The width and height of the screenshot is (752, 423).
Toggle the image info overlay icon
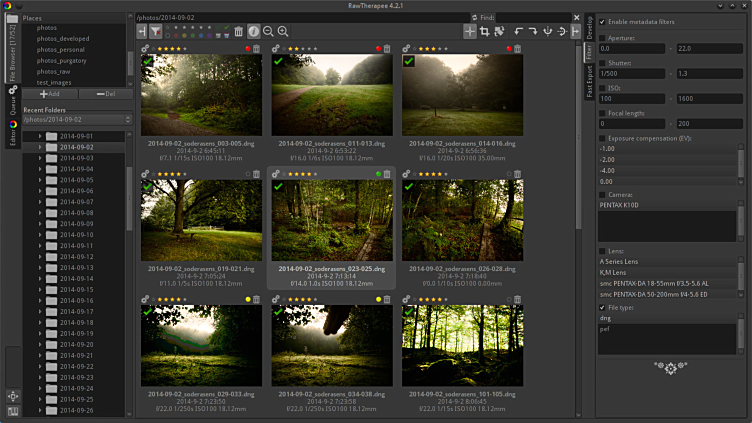(x=253, y=32)
